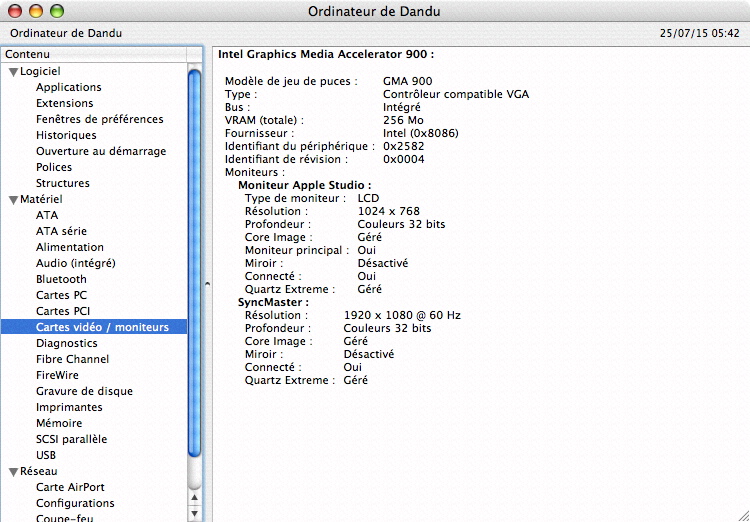The height and width of the screenshot is (522, 750).
Task: Open Ouverture au démarrage entry
Action: coord(101,151)
